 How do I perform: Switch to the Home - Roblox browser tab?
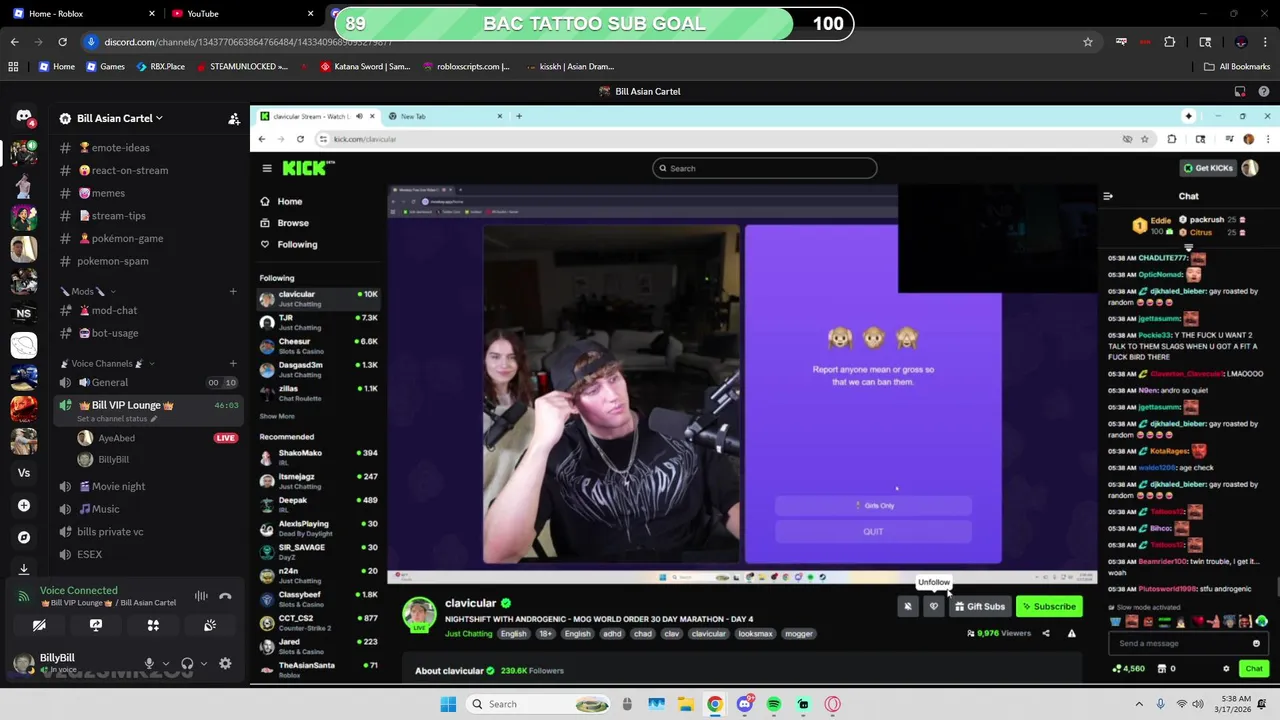[82, 13]
